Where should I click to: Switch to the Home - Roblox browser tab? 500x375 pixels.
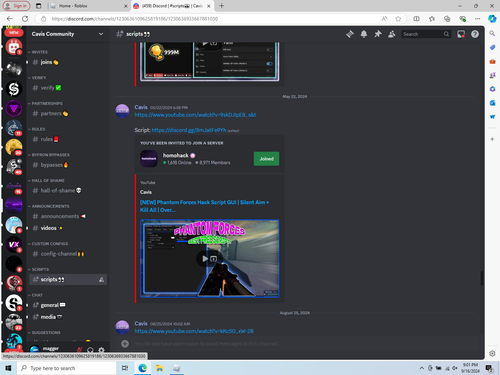point(88,6)
